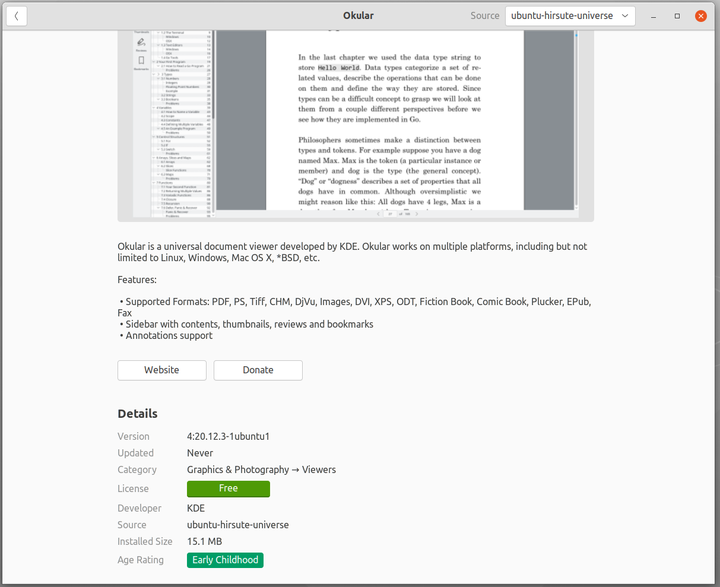Viewport: 720px width, 587px height.
Task: Click the License label
Action: (x=133, y=489)
